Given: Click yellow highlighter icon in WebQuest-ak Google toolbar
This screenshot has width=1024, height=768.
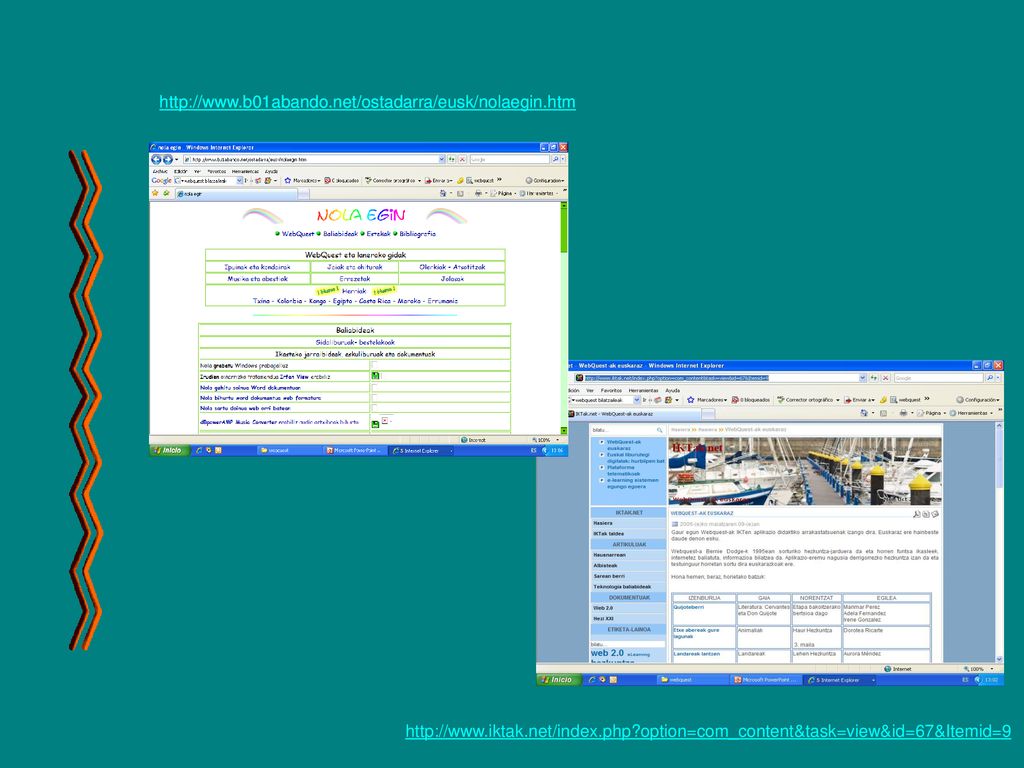Looking at the screenshot, I should (883, 400).
